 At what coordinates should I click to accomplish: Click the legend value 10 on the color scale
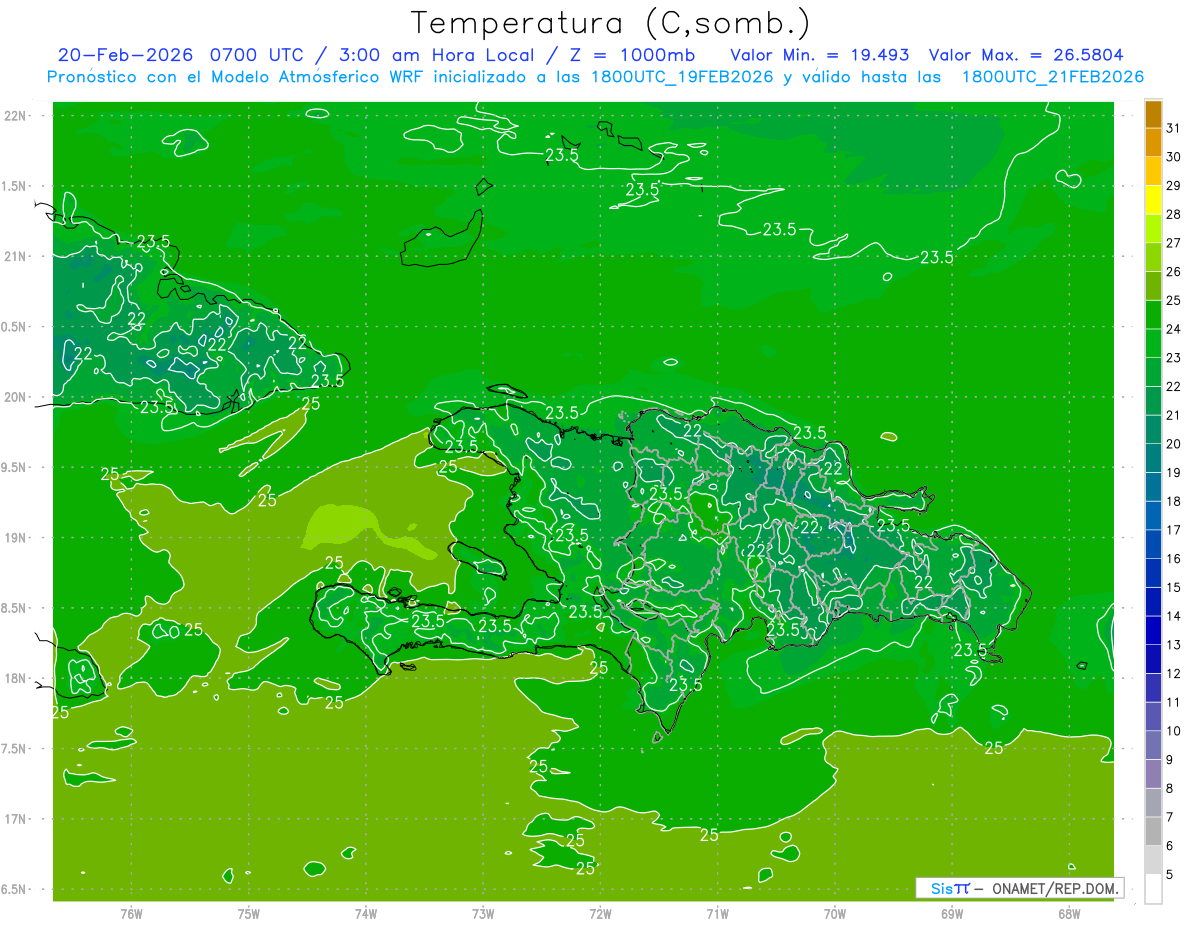[1173, 731]
